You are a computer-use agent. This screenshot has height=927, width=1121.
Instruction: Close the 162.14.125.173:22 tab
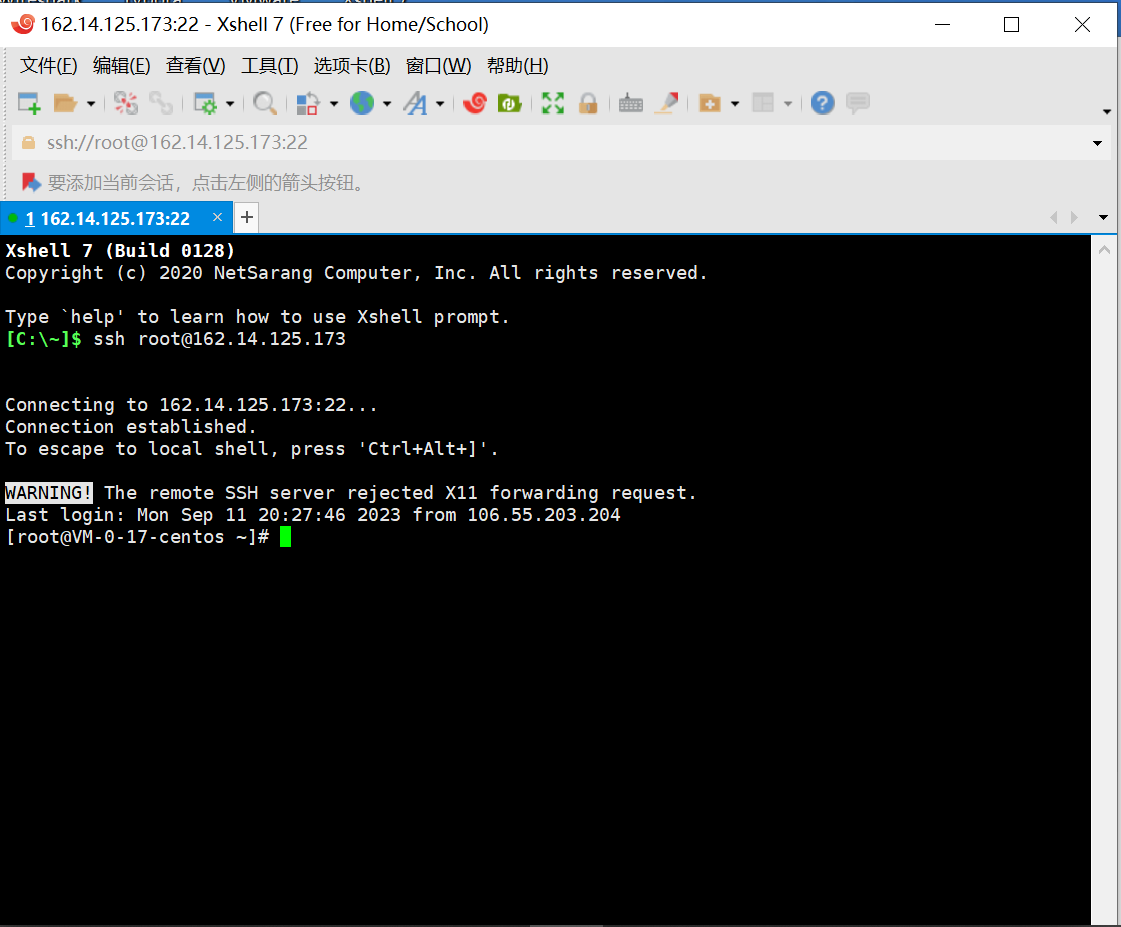(x=217, y=217)
